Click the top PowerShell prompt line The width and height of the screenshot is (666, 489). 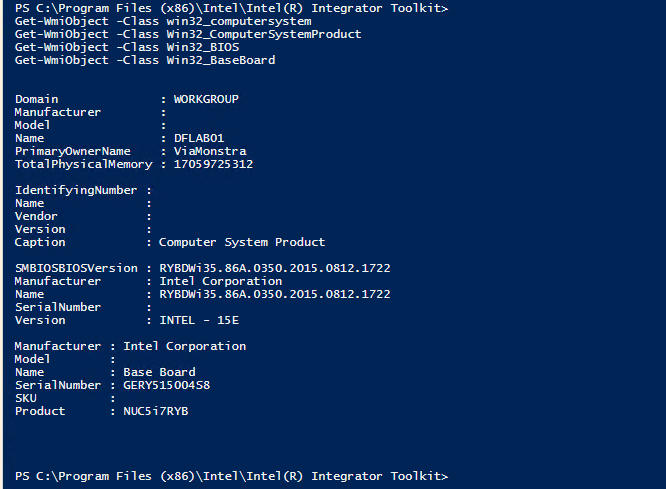(x=231, y=8)
